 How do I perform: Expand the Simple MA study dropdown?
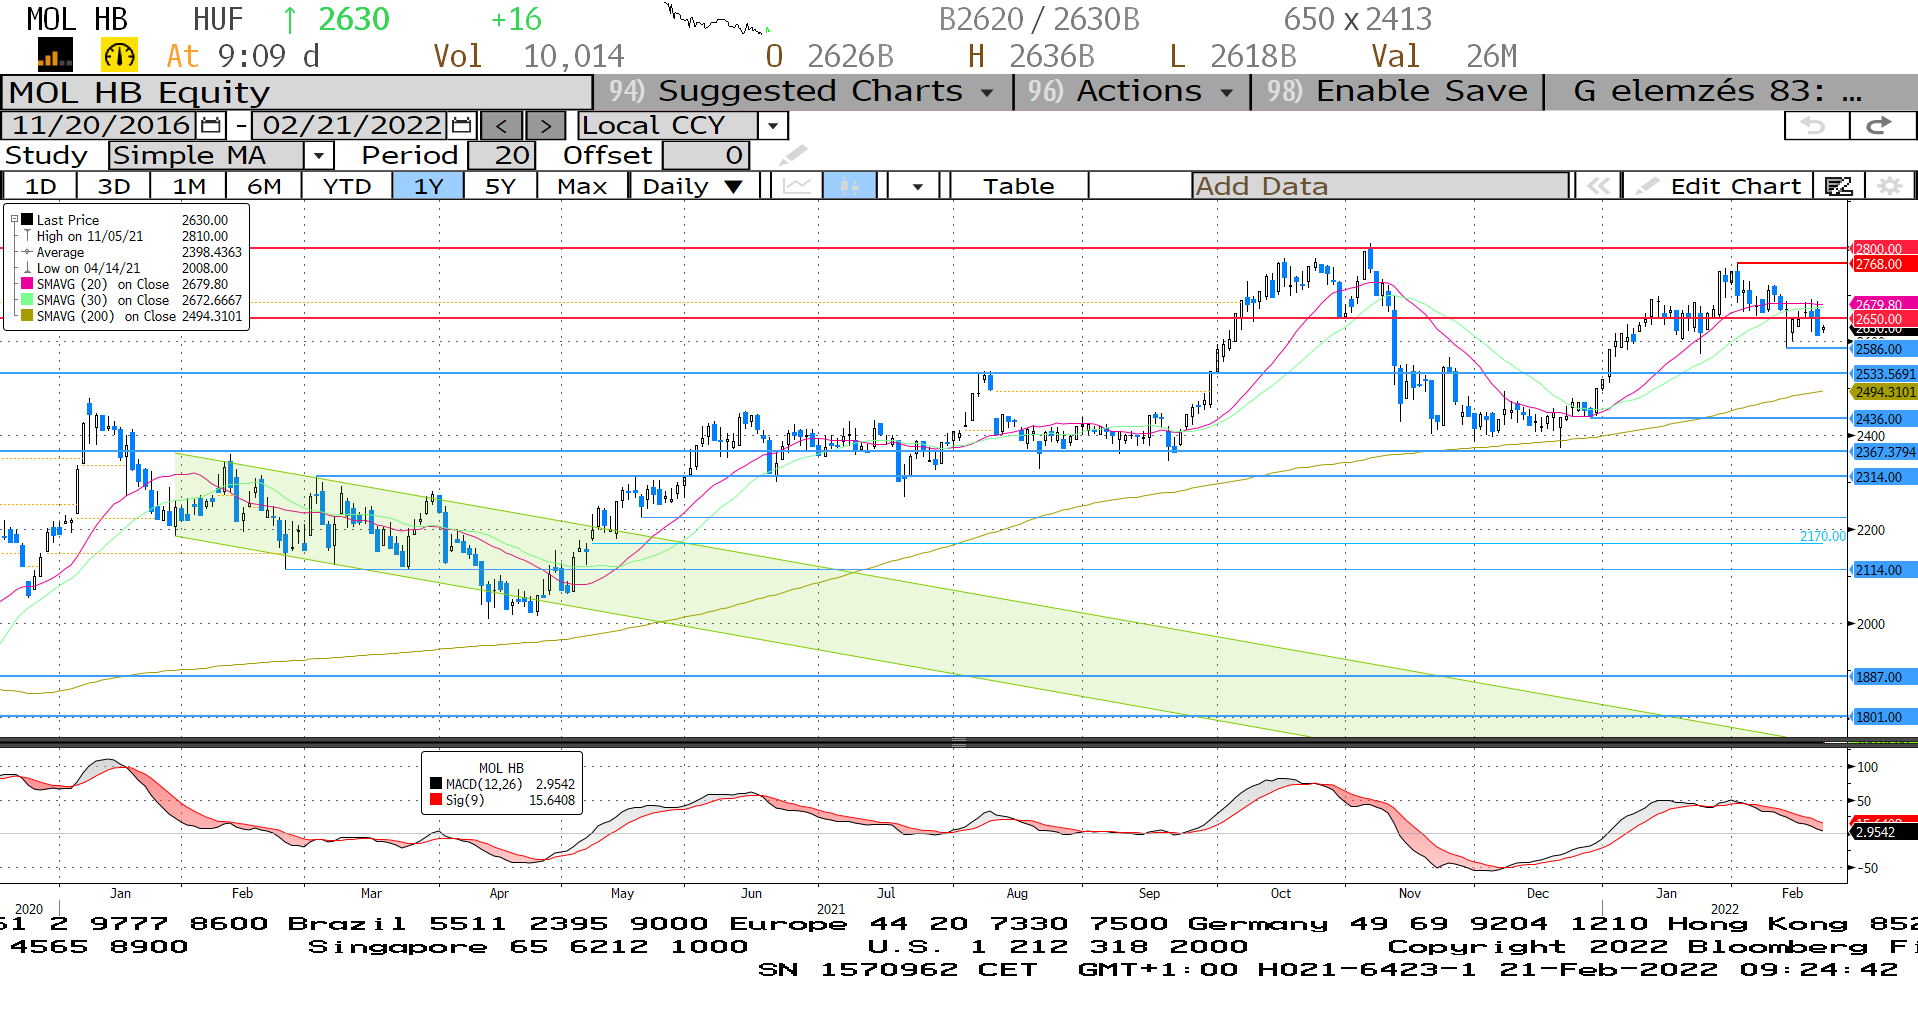click(x=318, y=155)
